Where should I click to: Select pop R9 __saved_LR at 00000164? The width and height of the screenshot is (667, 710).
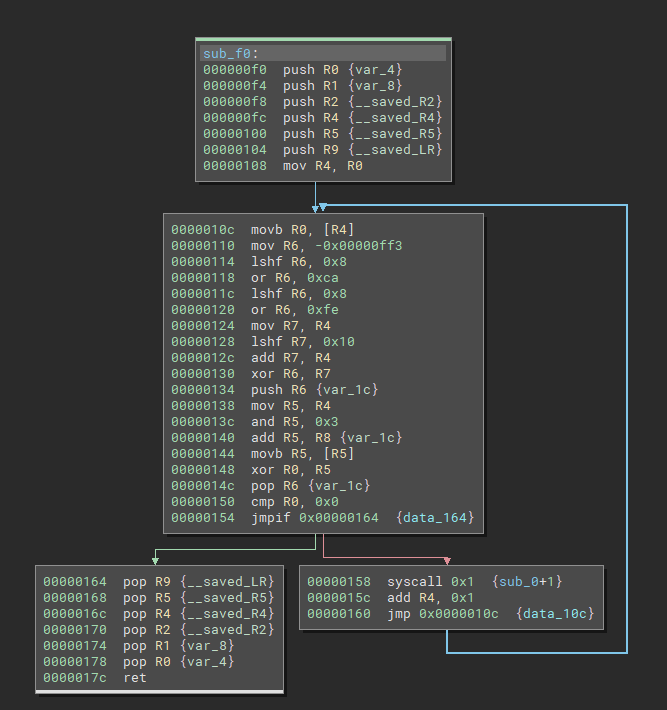point(159,581)
